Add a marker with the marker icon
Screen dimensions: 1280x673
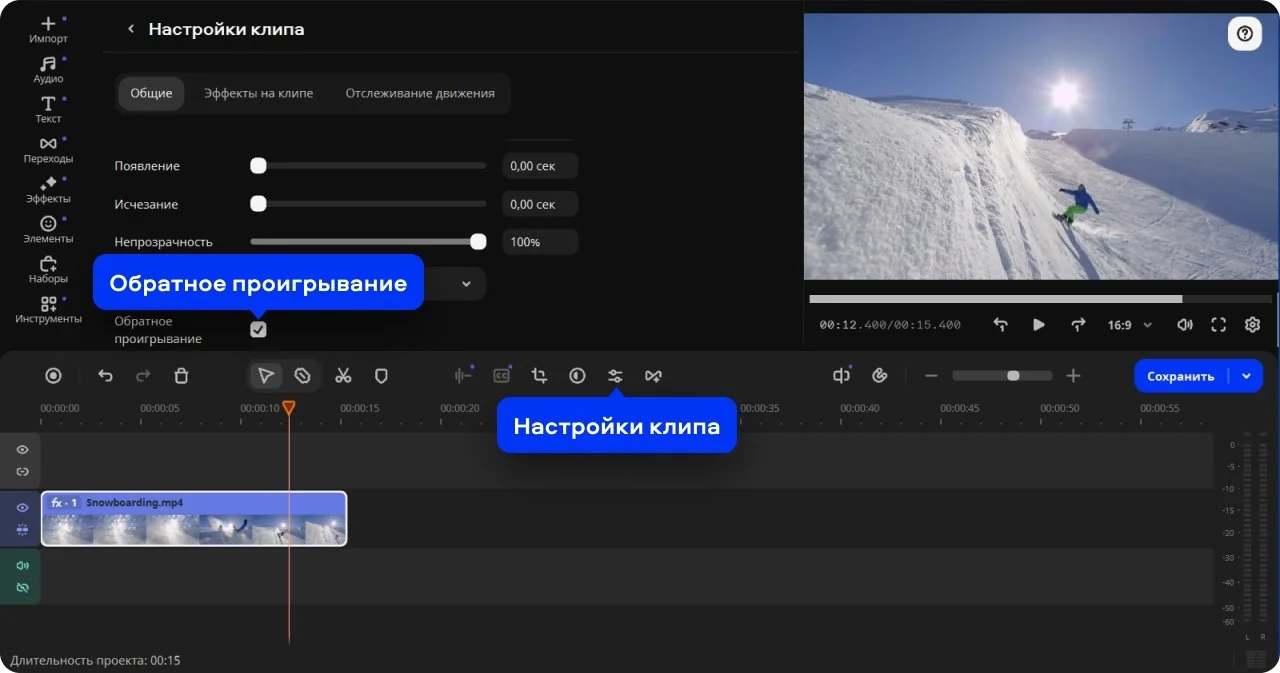tap(381, 376)
